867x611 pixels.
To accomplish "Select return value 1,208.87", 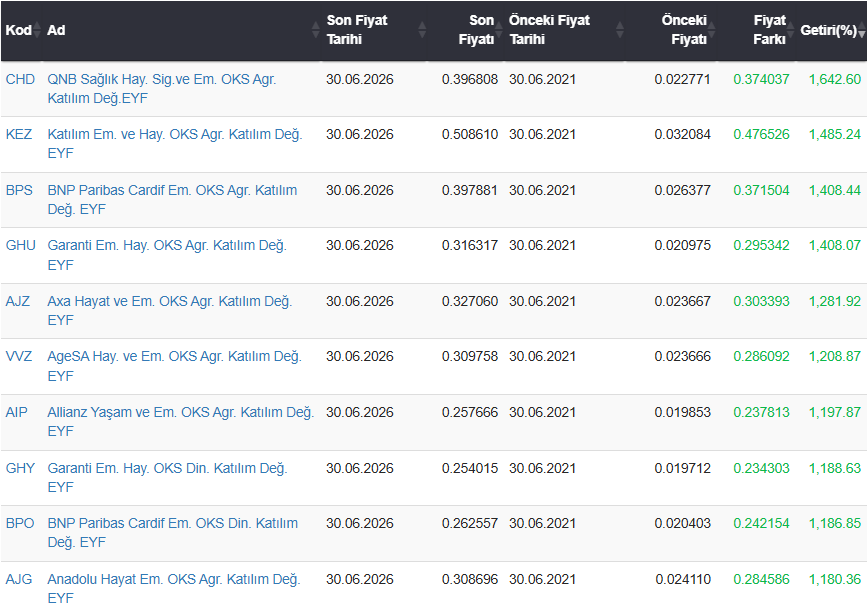I will 835,356.
